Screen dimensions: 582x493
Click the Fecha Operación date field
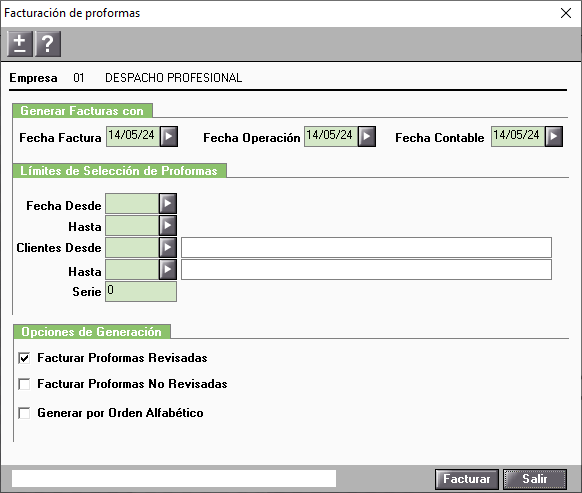pos(331,136)
